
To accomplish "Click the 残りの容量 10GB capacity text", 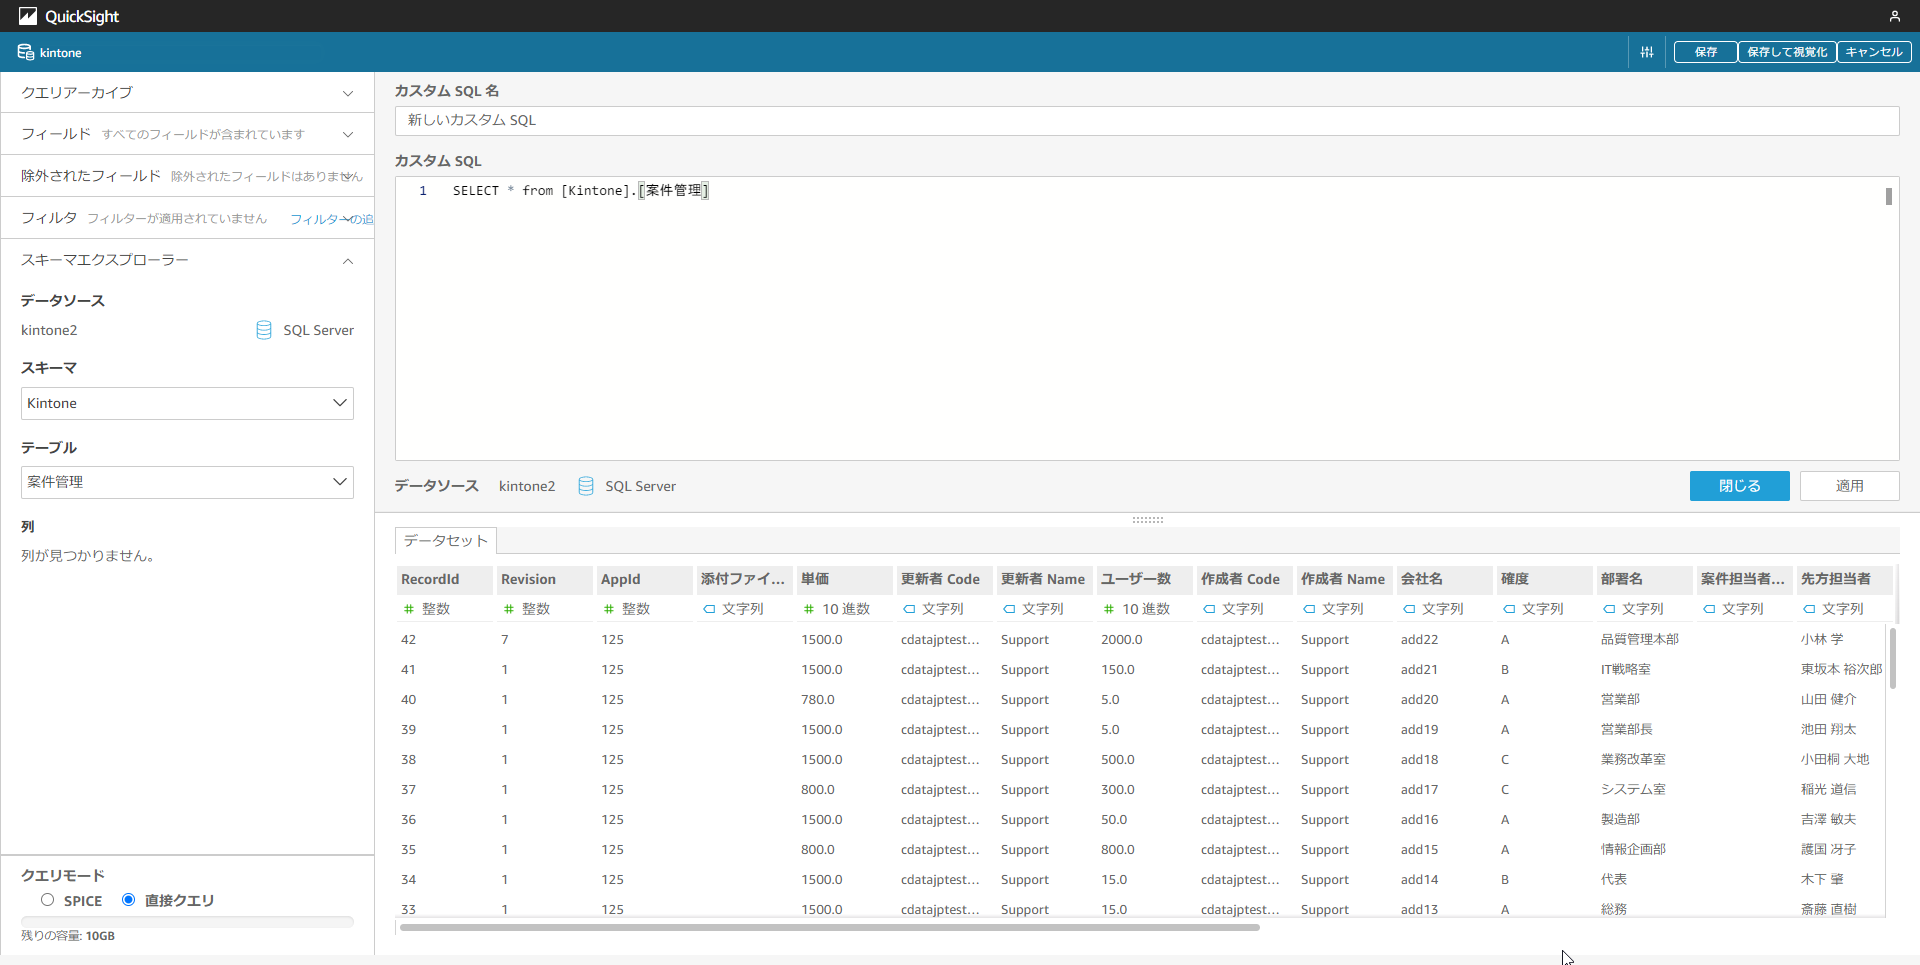I will 68,936.
